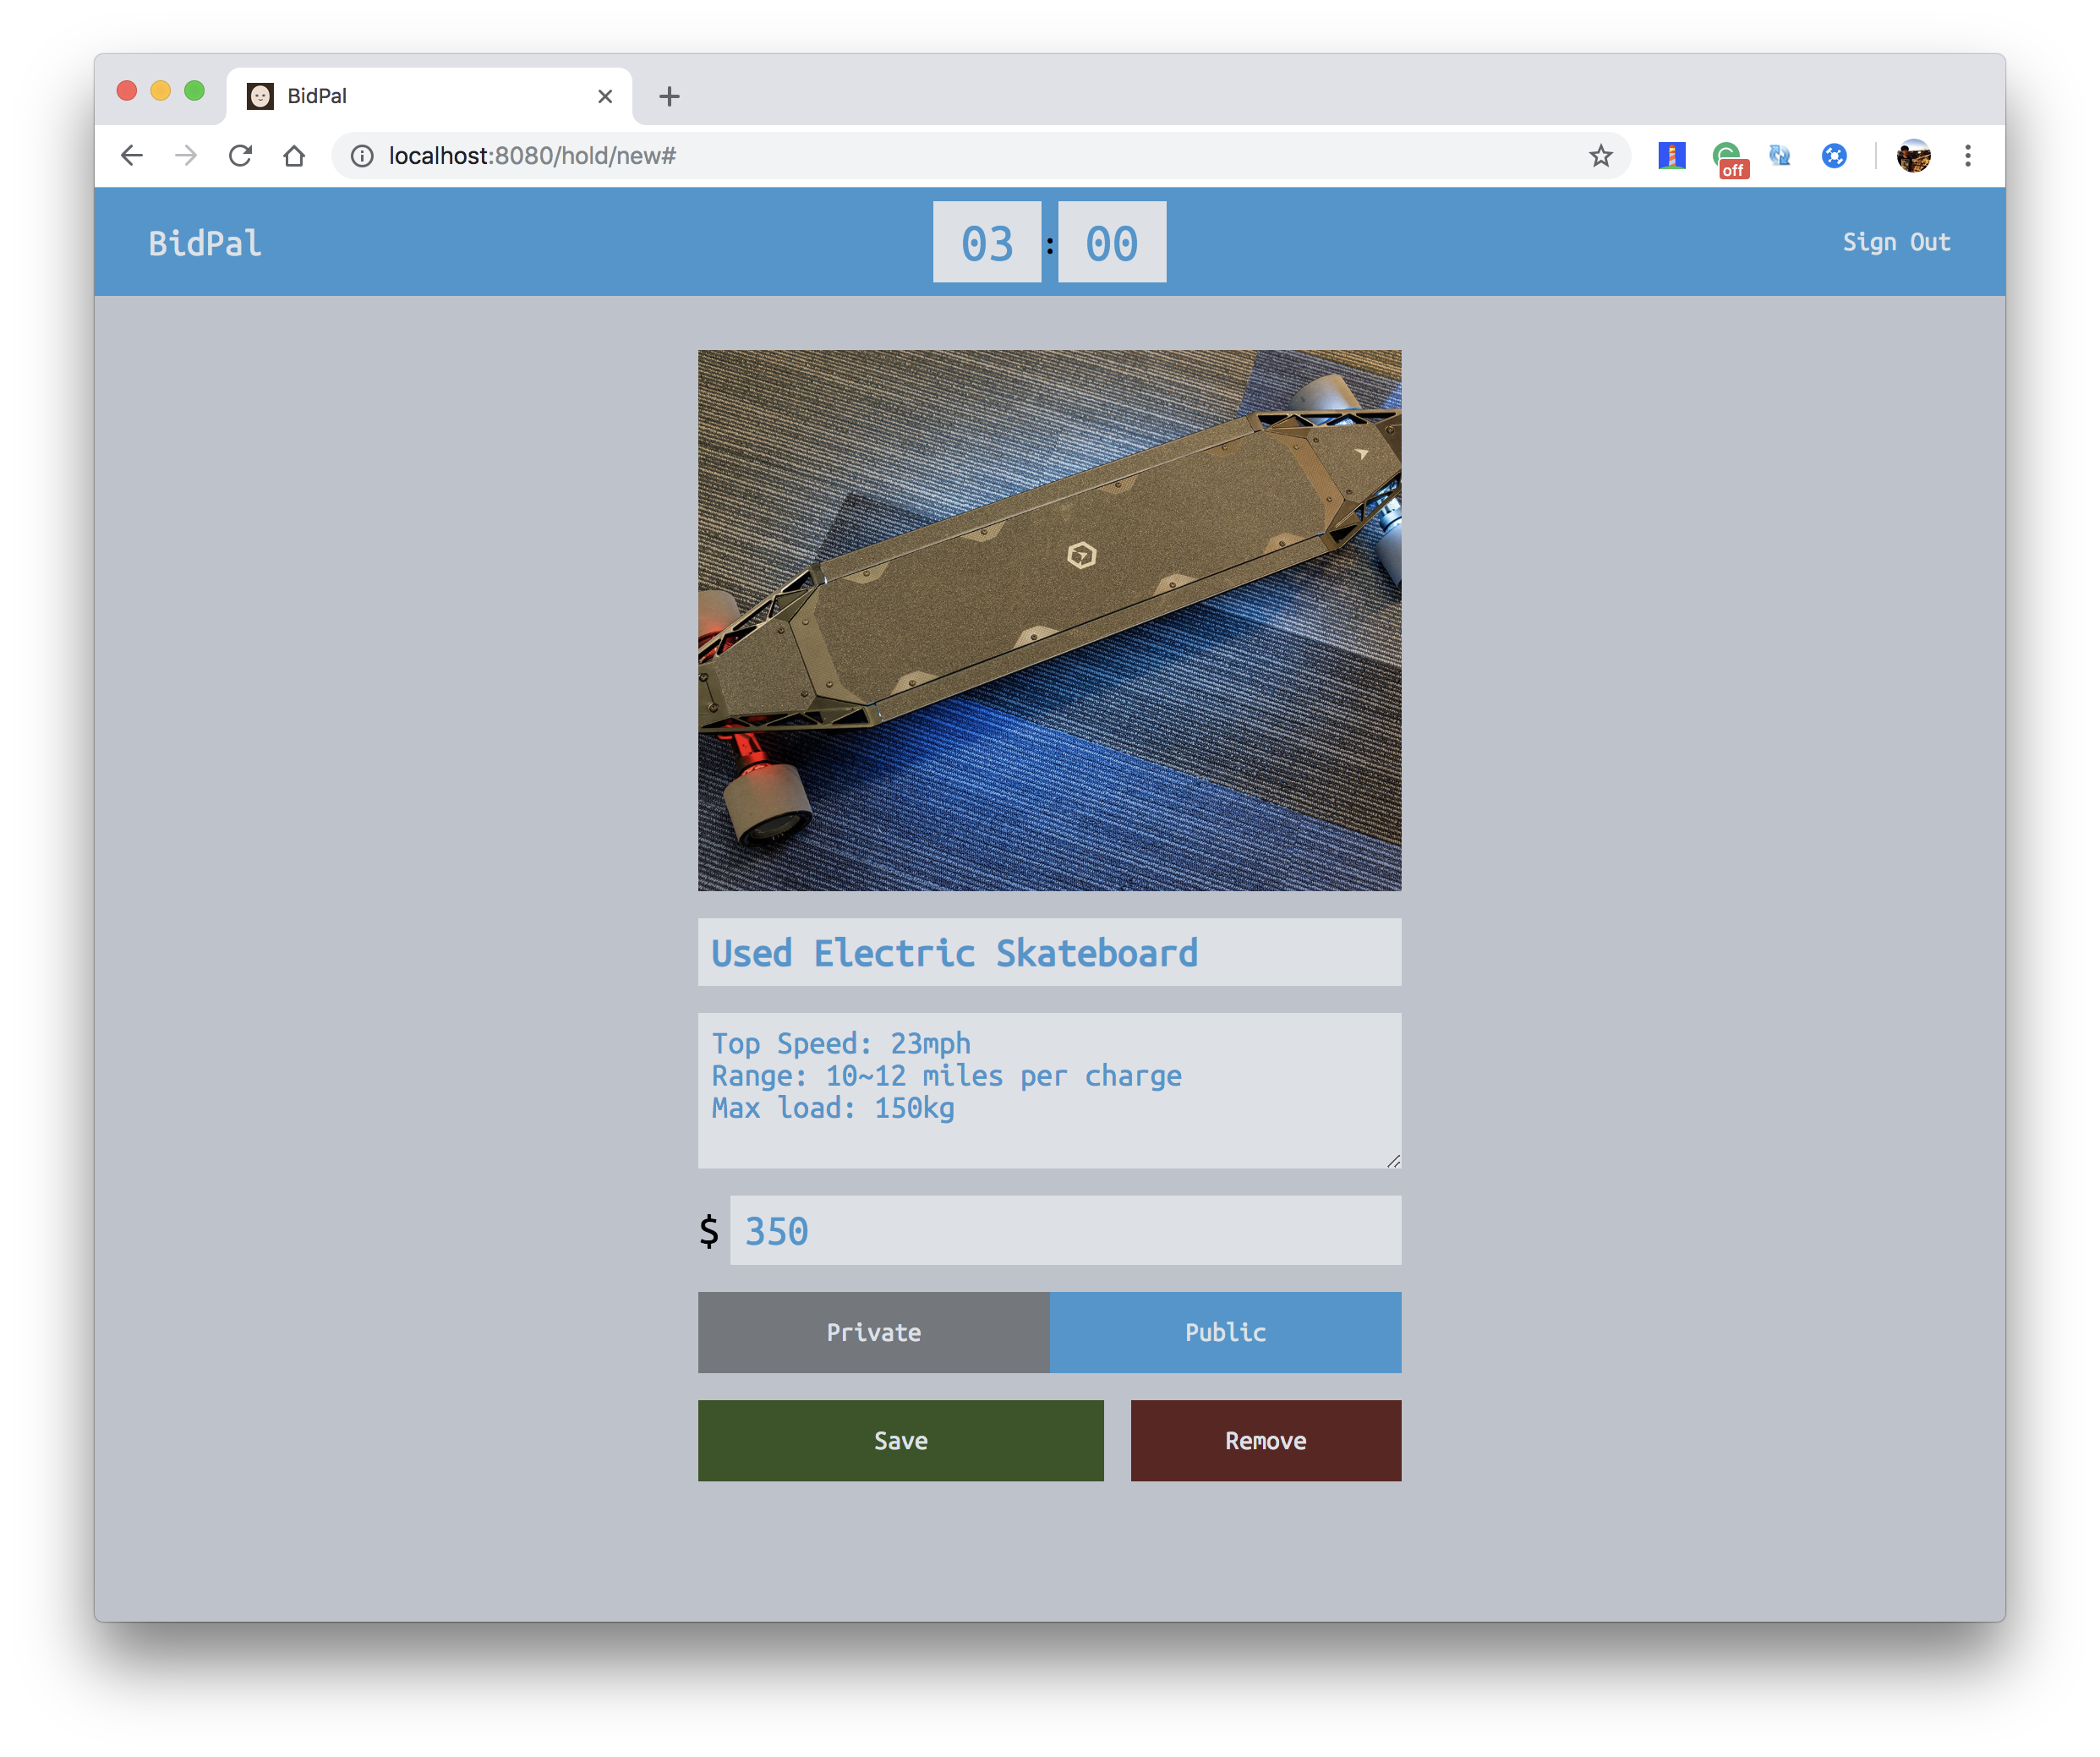Edit the Used Electric Skateboard title field
This screenshot has height=1757, width=2100.
1049,952
